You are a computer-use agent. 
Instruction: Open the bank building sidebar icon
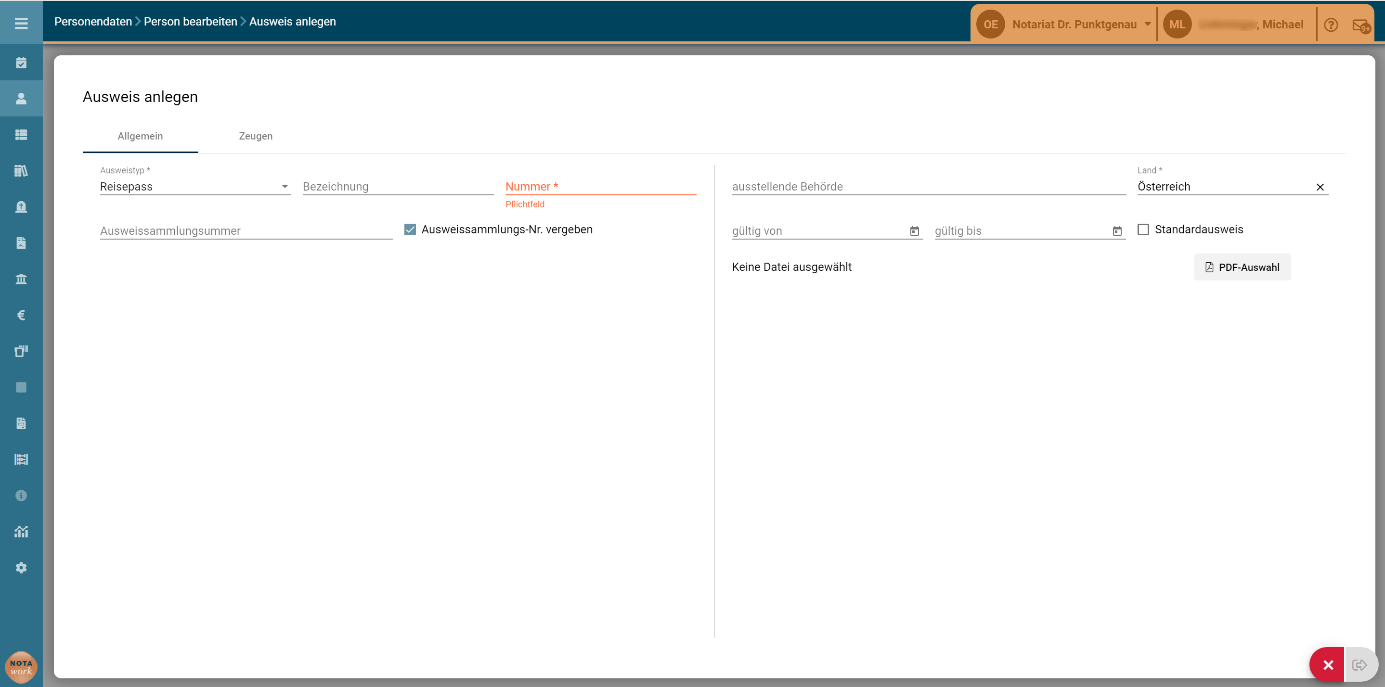click(x=21, y=279)
